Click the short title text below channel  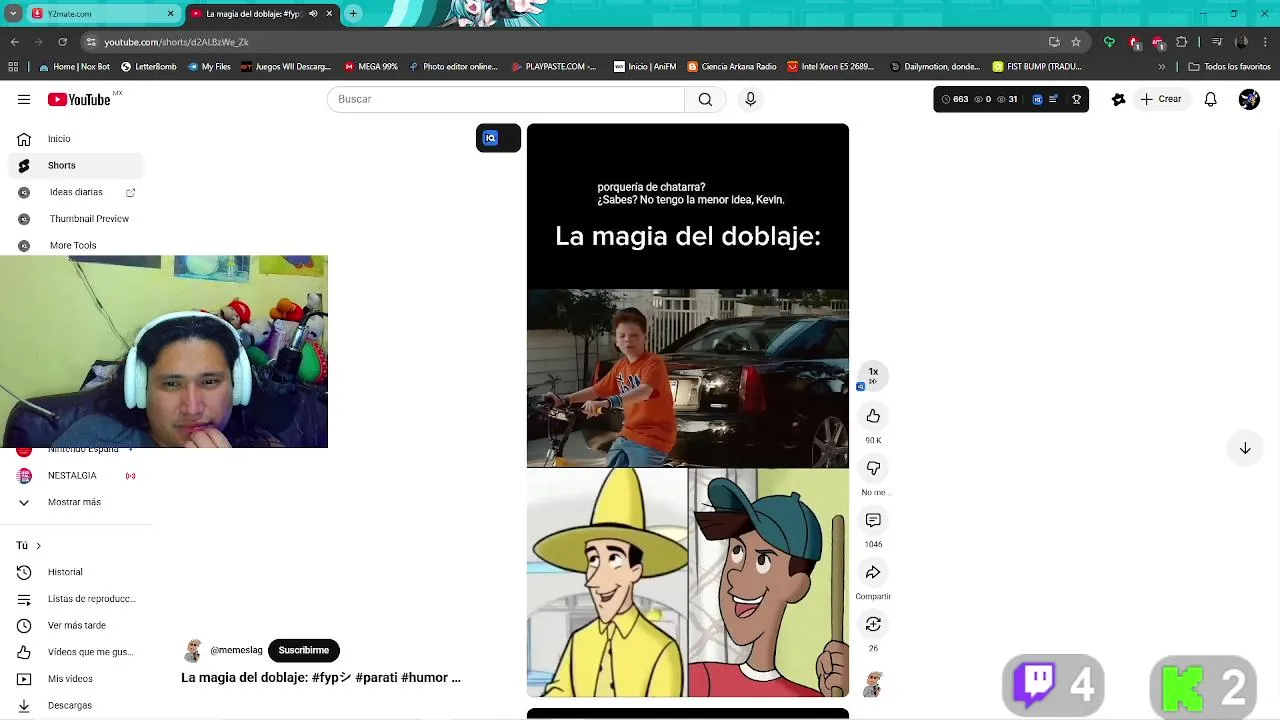[321, 678]
